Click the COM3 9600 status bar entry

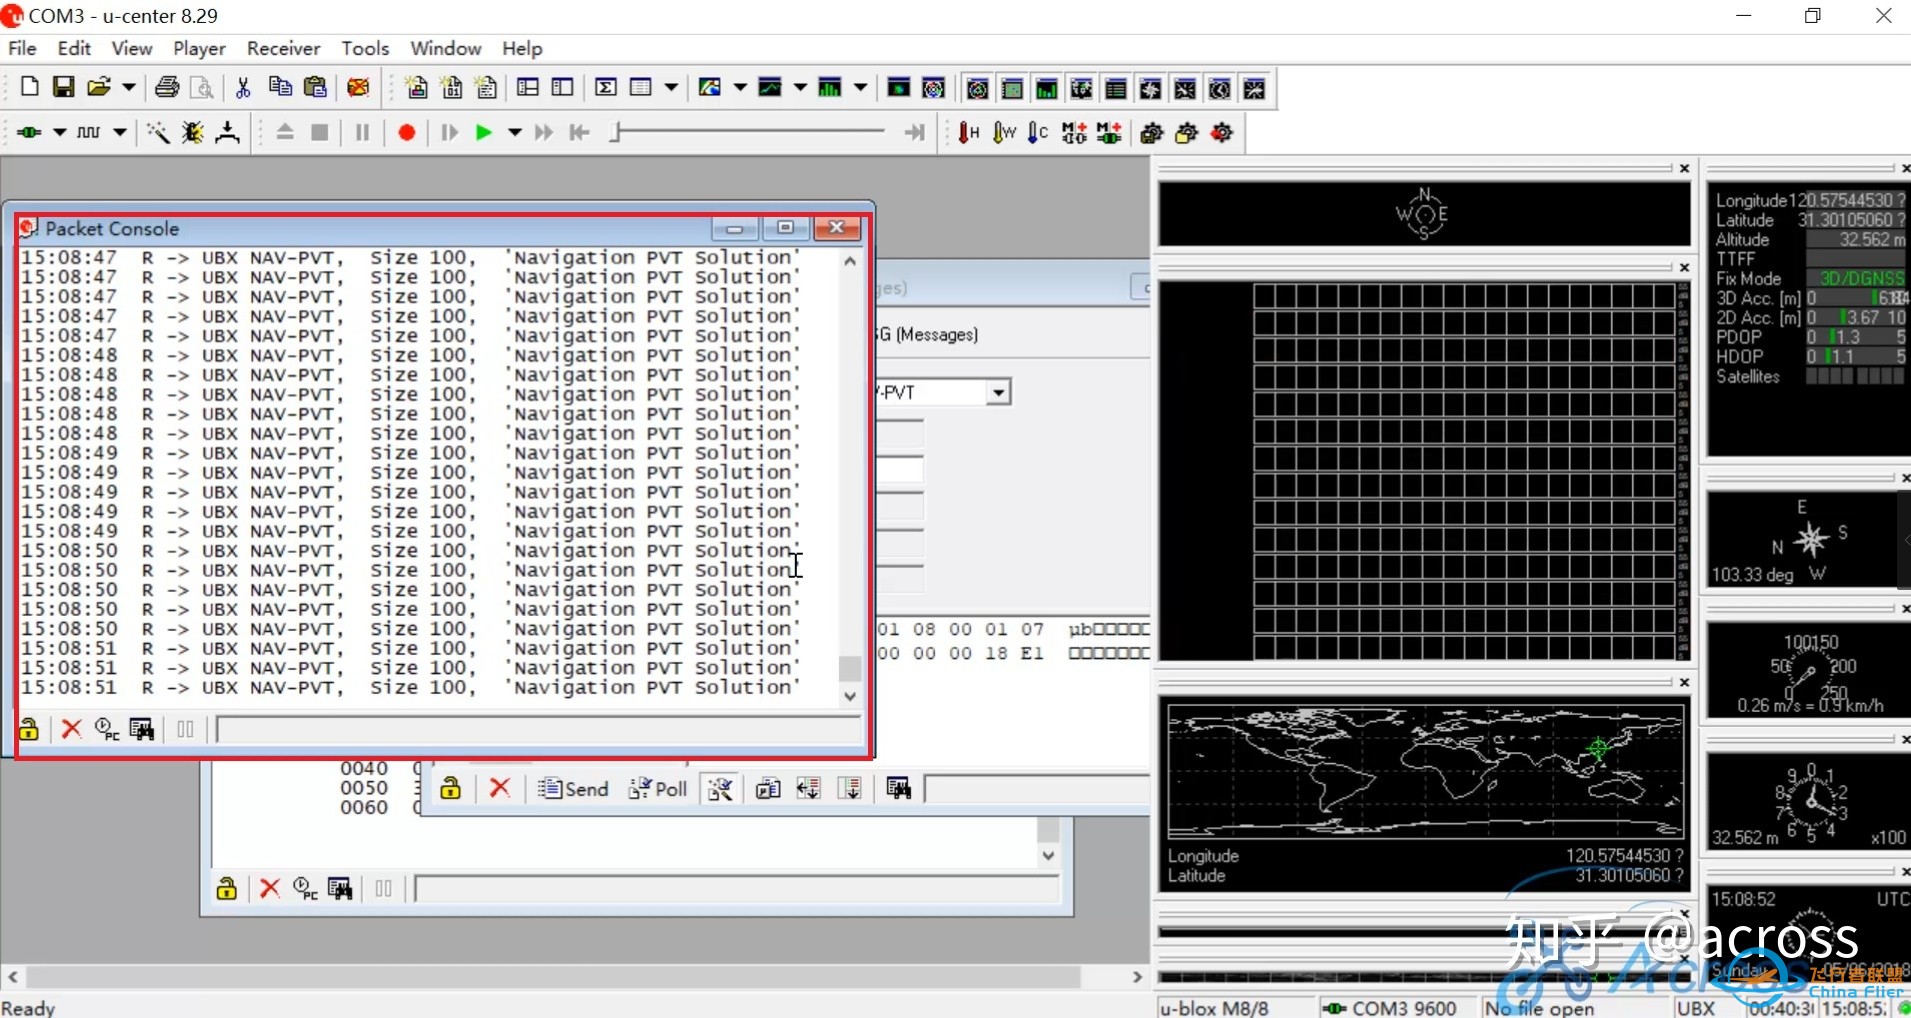(1395, 1008)
